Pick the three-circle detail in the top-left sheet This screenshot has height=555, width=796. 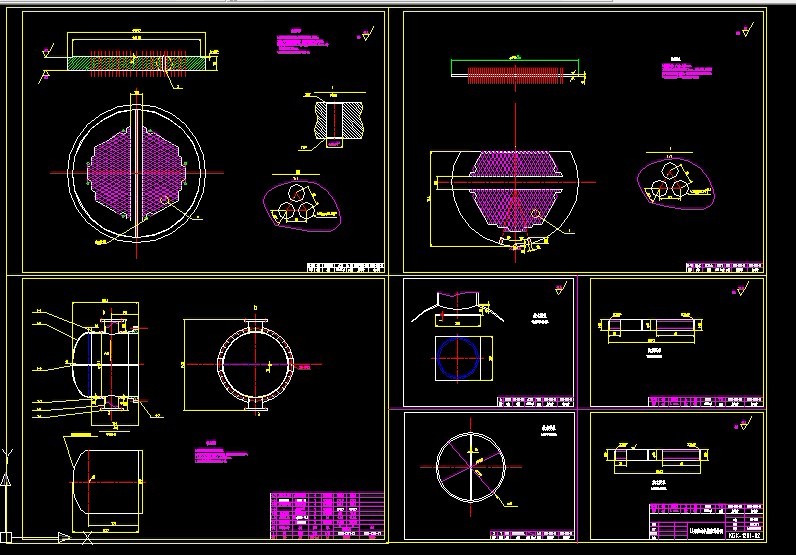[302, 206]
